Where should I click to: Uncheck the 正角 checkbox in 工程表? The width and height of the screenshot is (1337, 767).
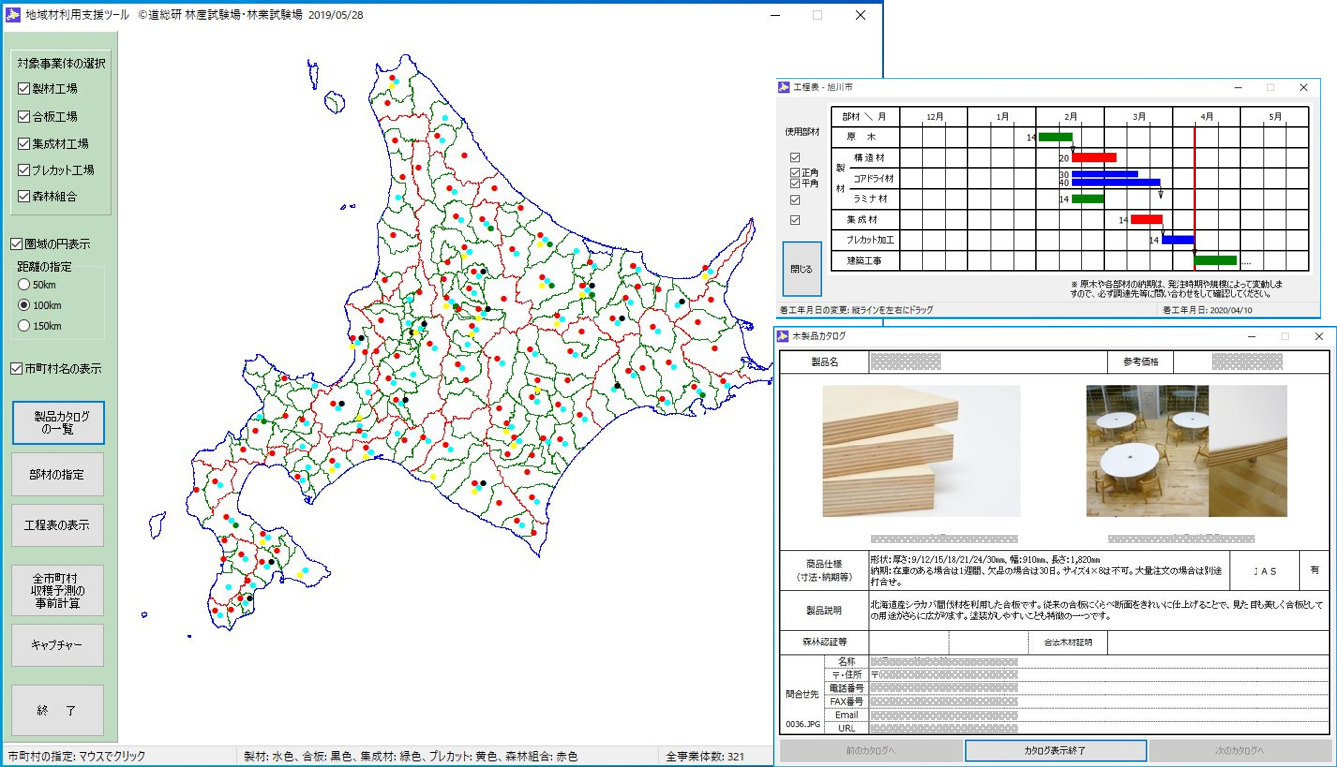click(x=795, y=173)
